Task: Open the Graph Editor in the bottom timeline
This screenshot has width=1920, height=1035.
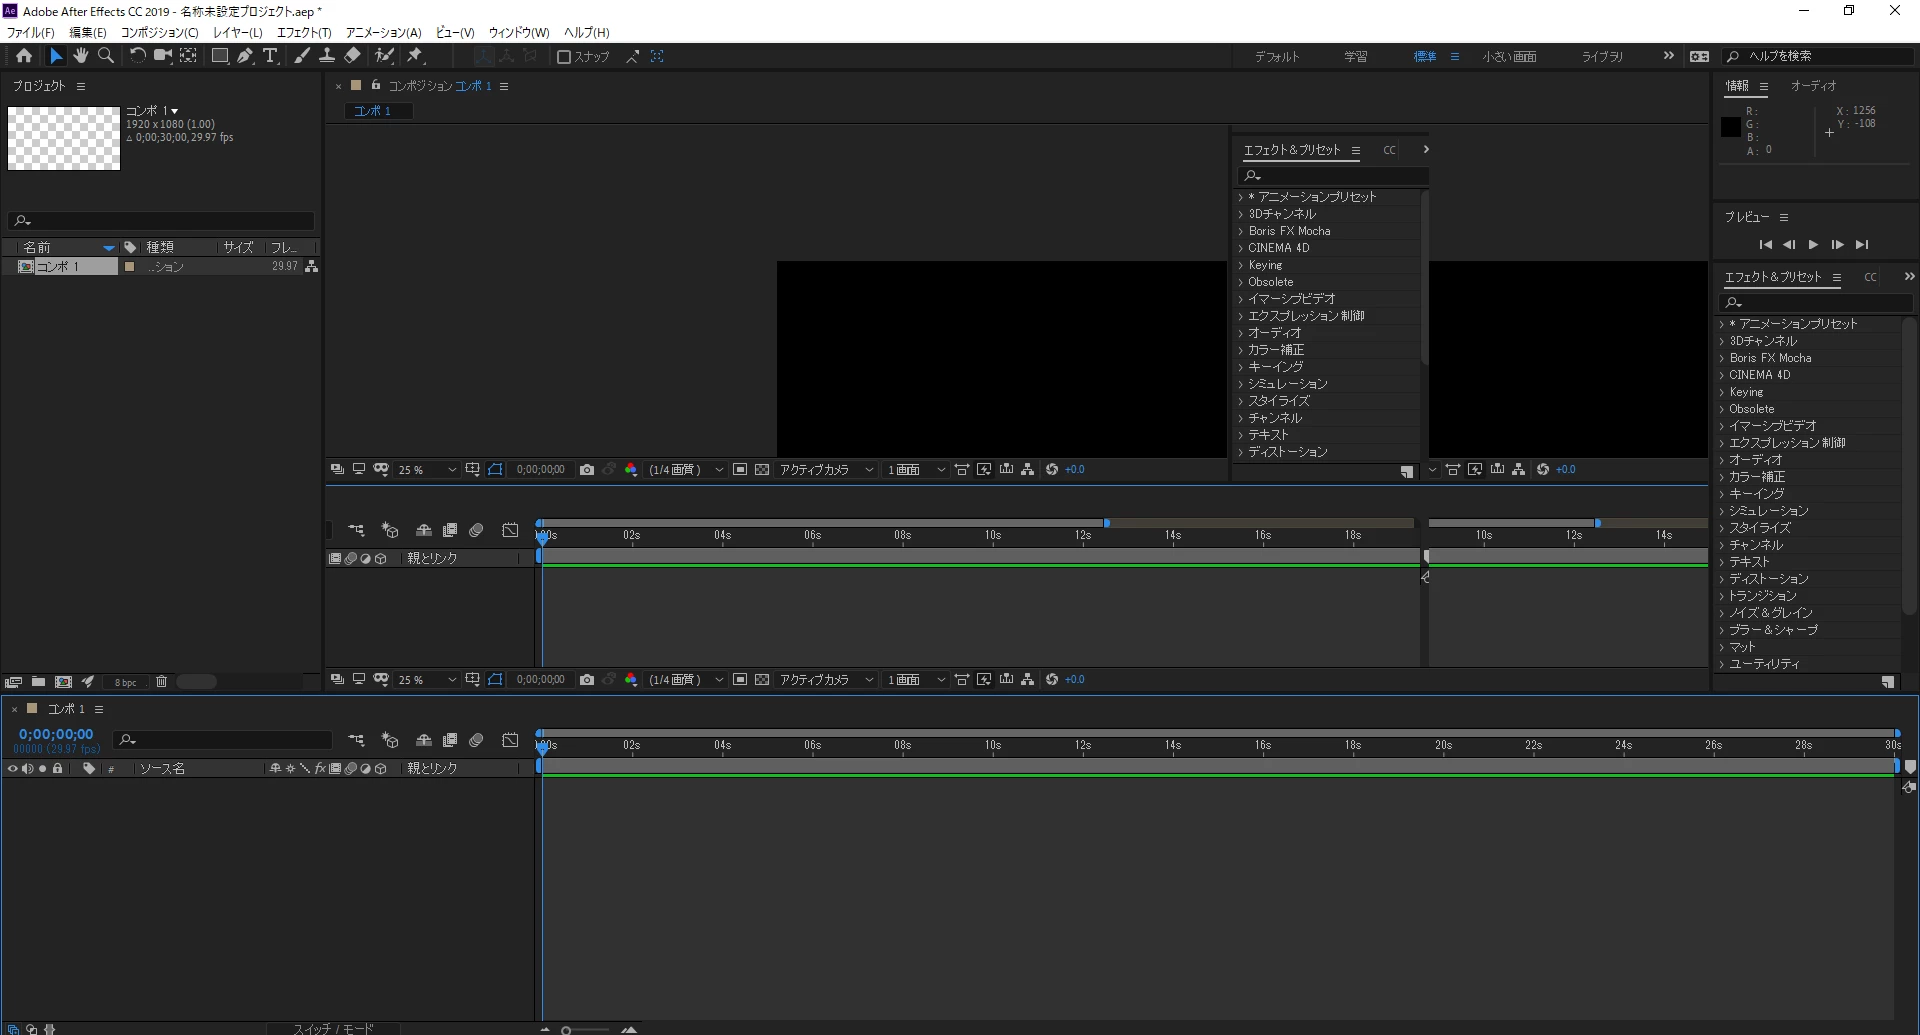Action: click(x=510, y=740)
